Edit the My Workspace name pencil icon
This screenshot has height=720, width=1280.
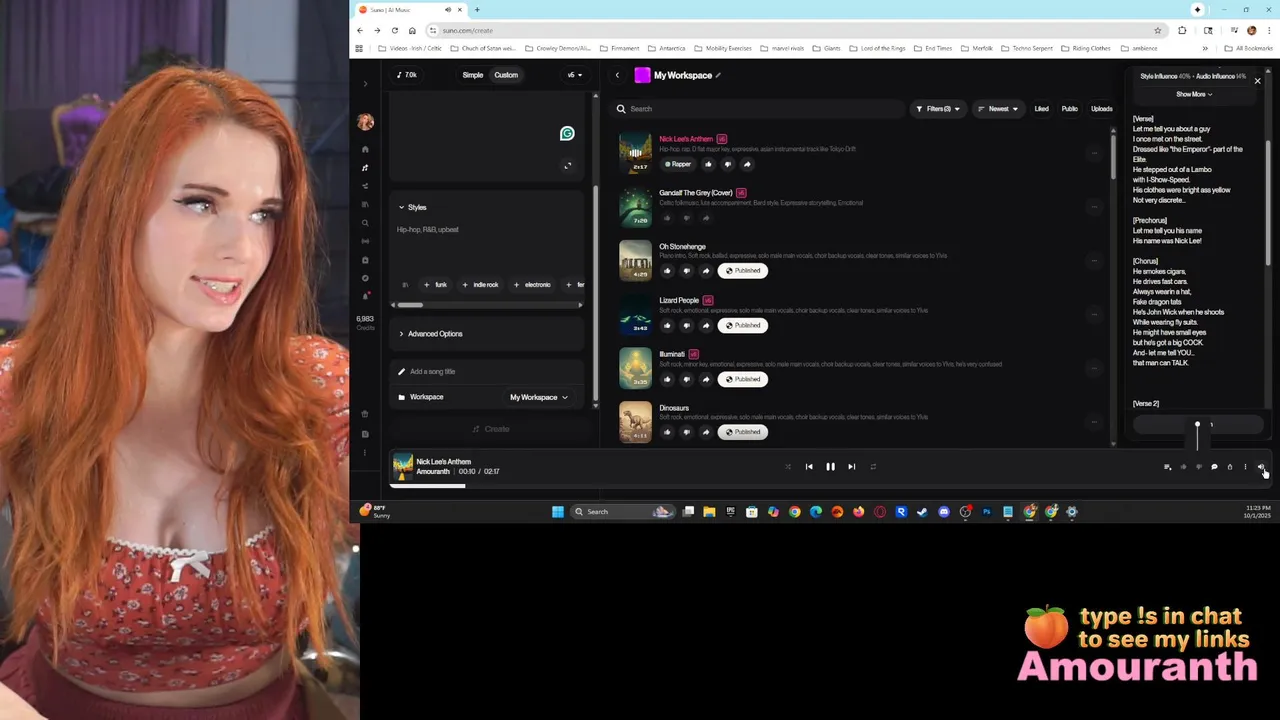(x=718, y=75)
